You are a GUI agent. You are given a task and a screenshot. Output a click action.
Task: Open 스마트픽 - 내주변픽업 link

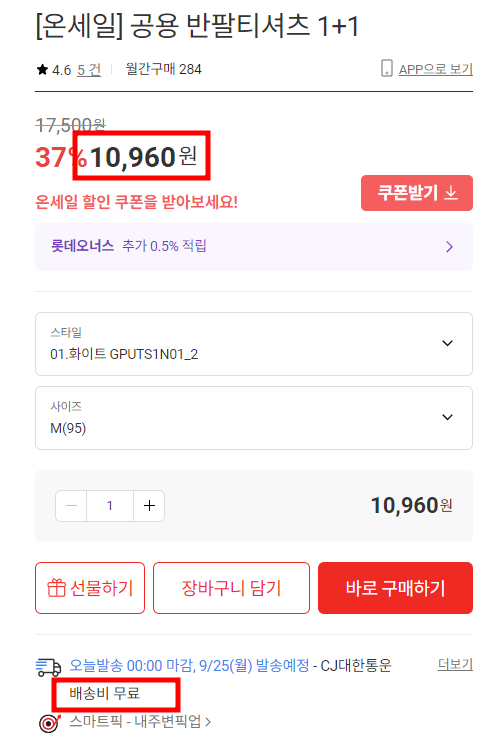pos(140,721)
